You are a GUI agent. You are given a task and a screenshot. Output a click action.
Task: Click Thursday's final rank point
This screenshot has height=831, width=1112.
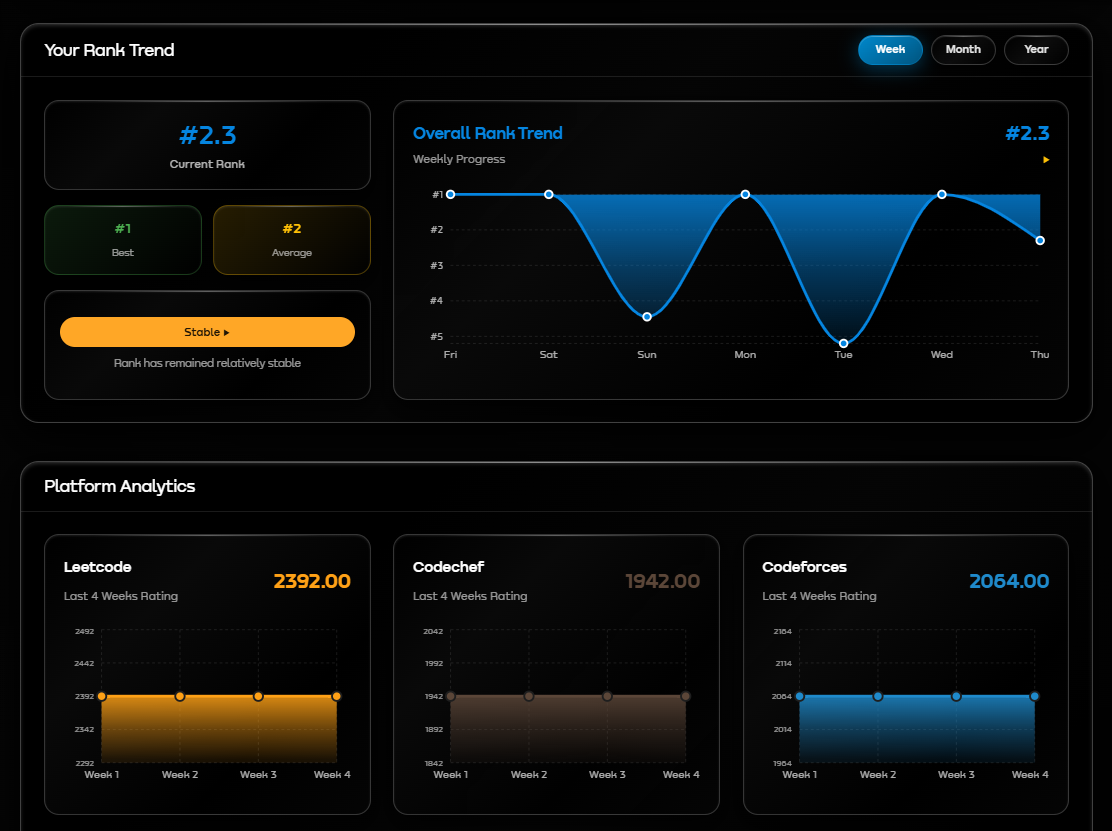pyautogui.click(x=1040, y=240)
